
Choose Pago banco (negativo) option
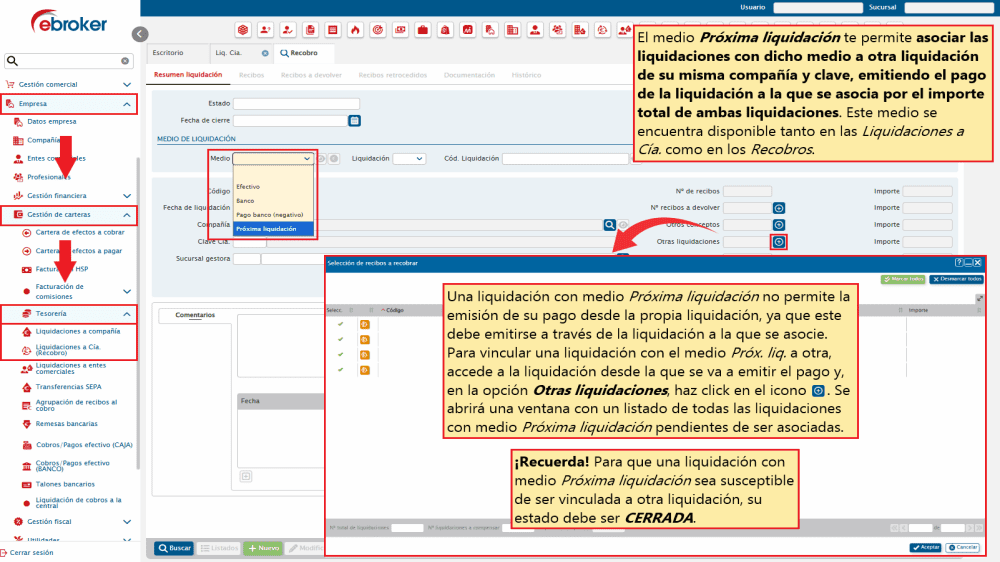[x=273, y=215]
